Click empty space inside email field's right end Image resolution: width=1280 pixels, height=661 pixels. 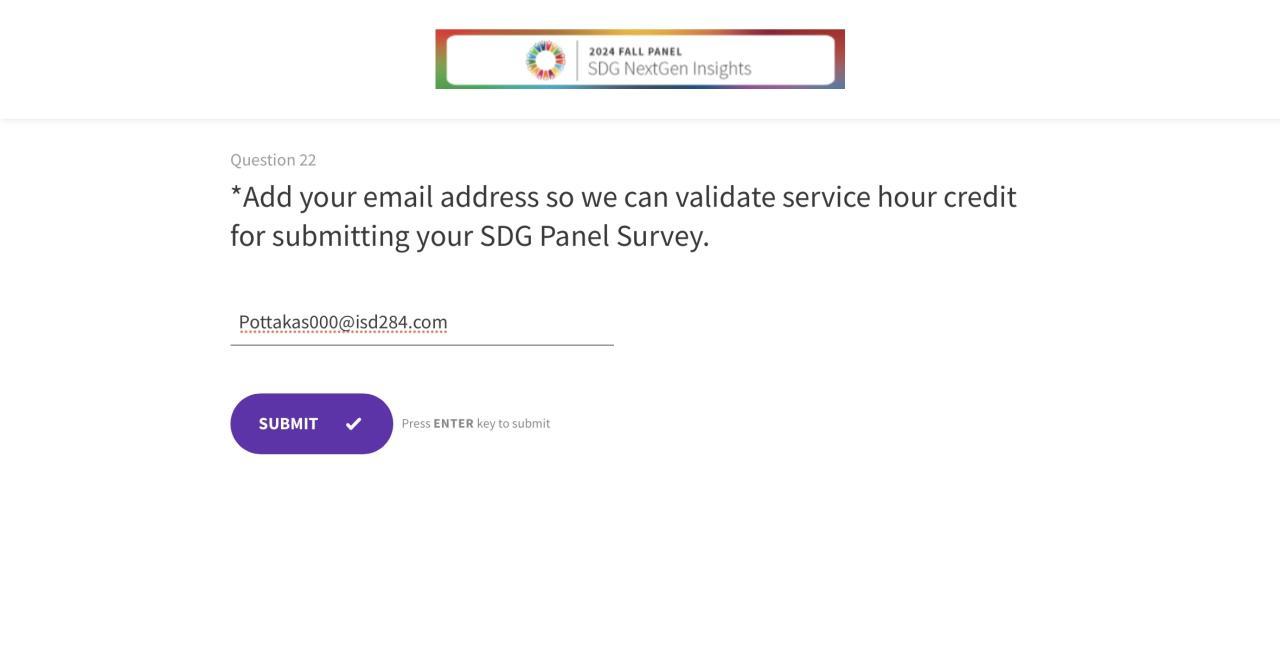point(570,322)
